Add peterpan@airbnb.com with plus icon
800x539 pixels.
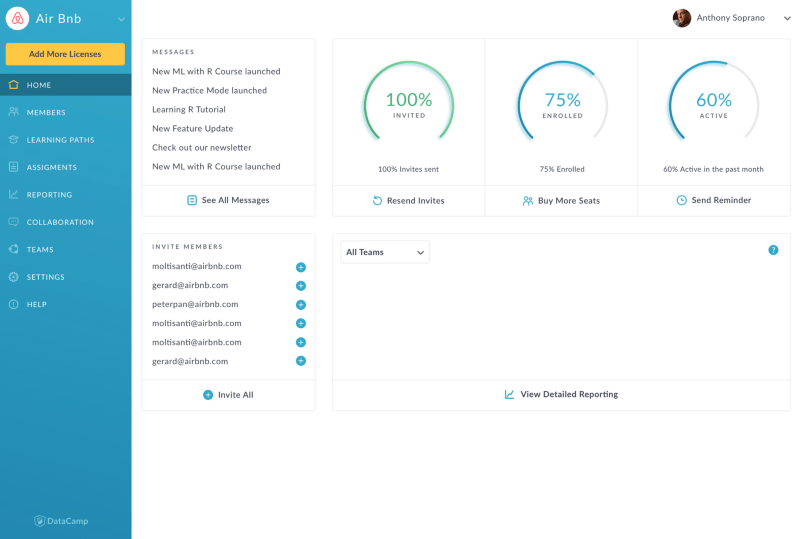[x=301, y=305]
